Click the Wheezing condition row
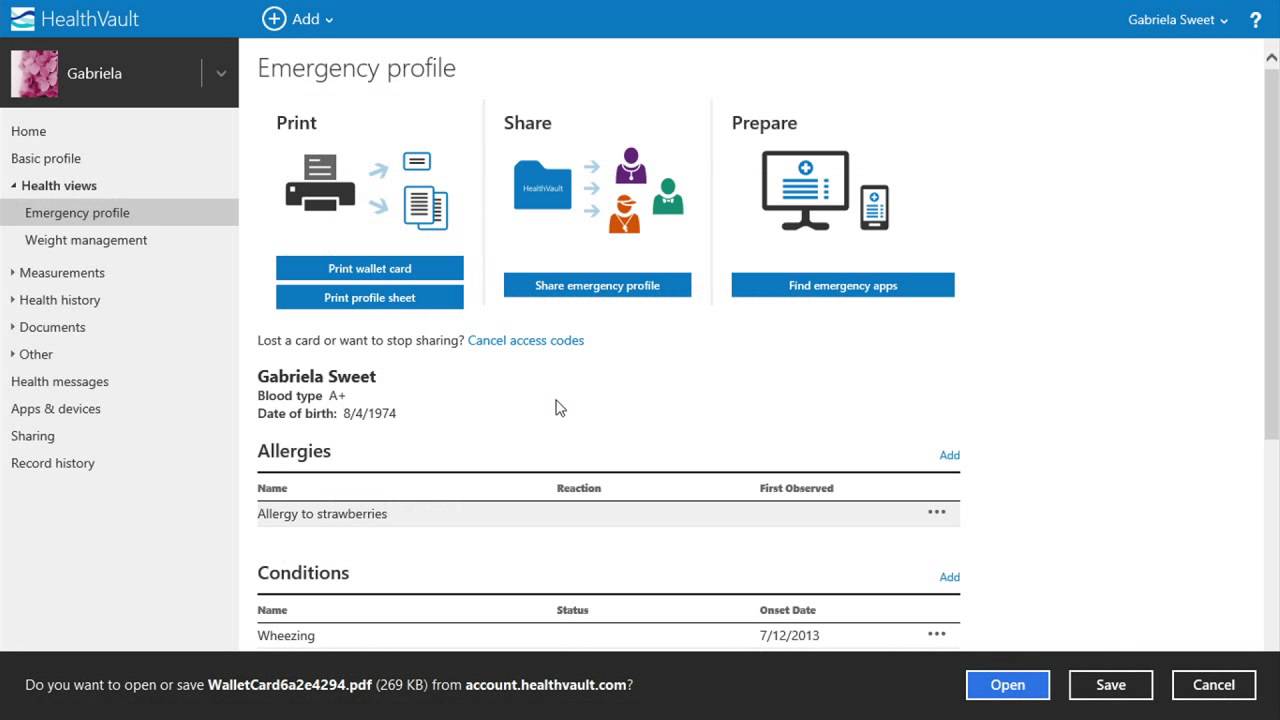 (x=608, y=635)
